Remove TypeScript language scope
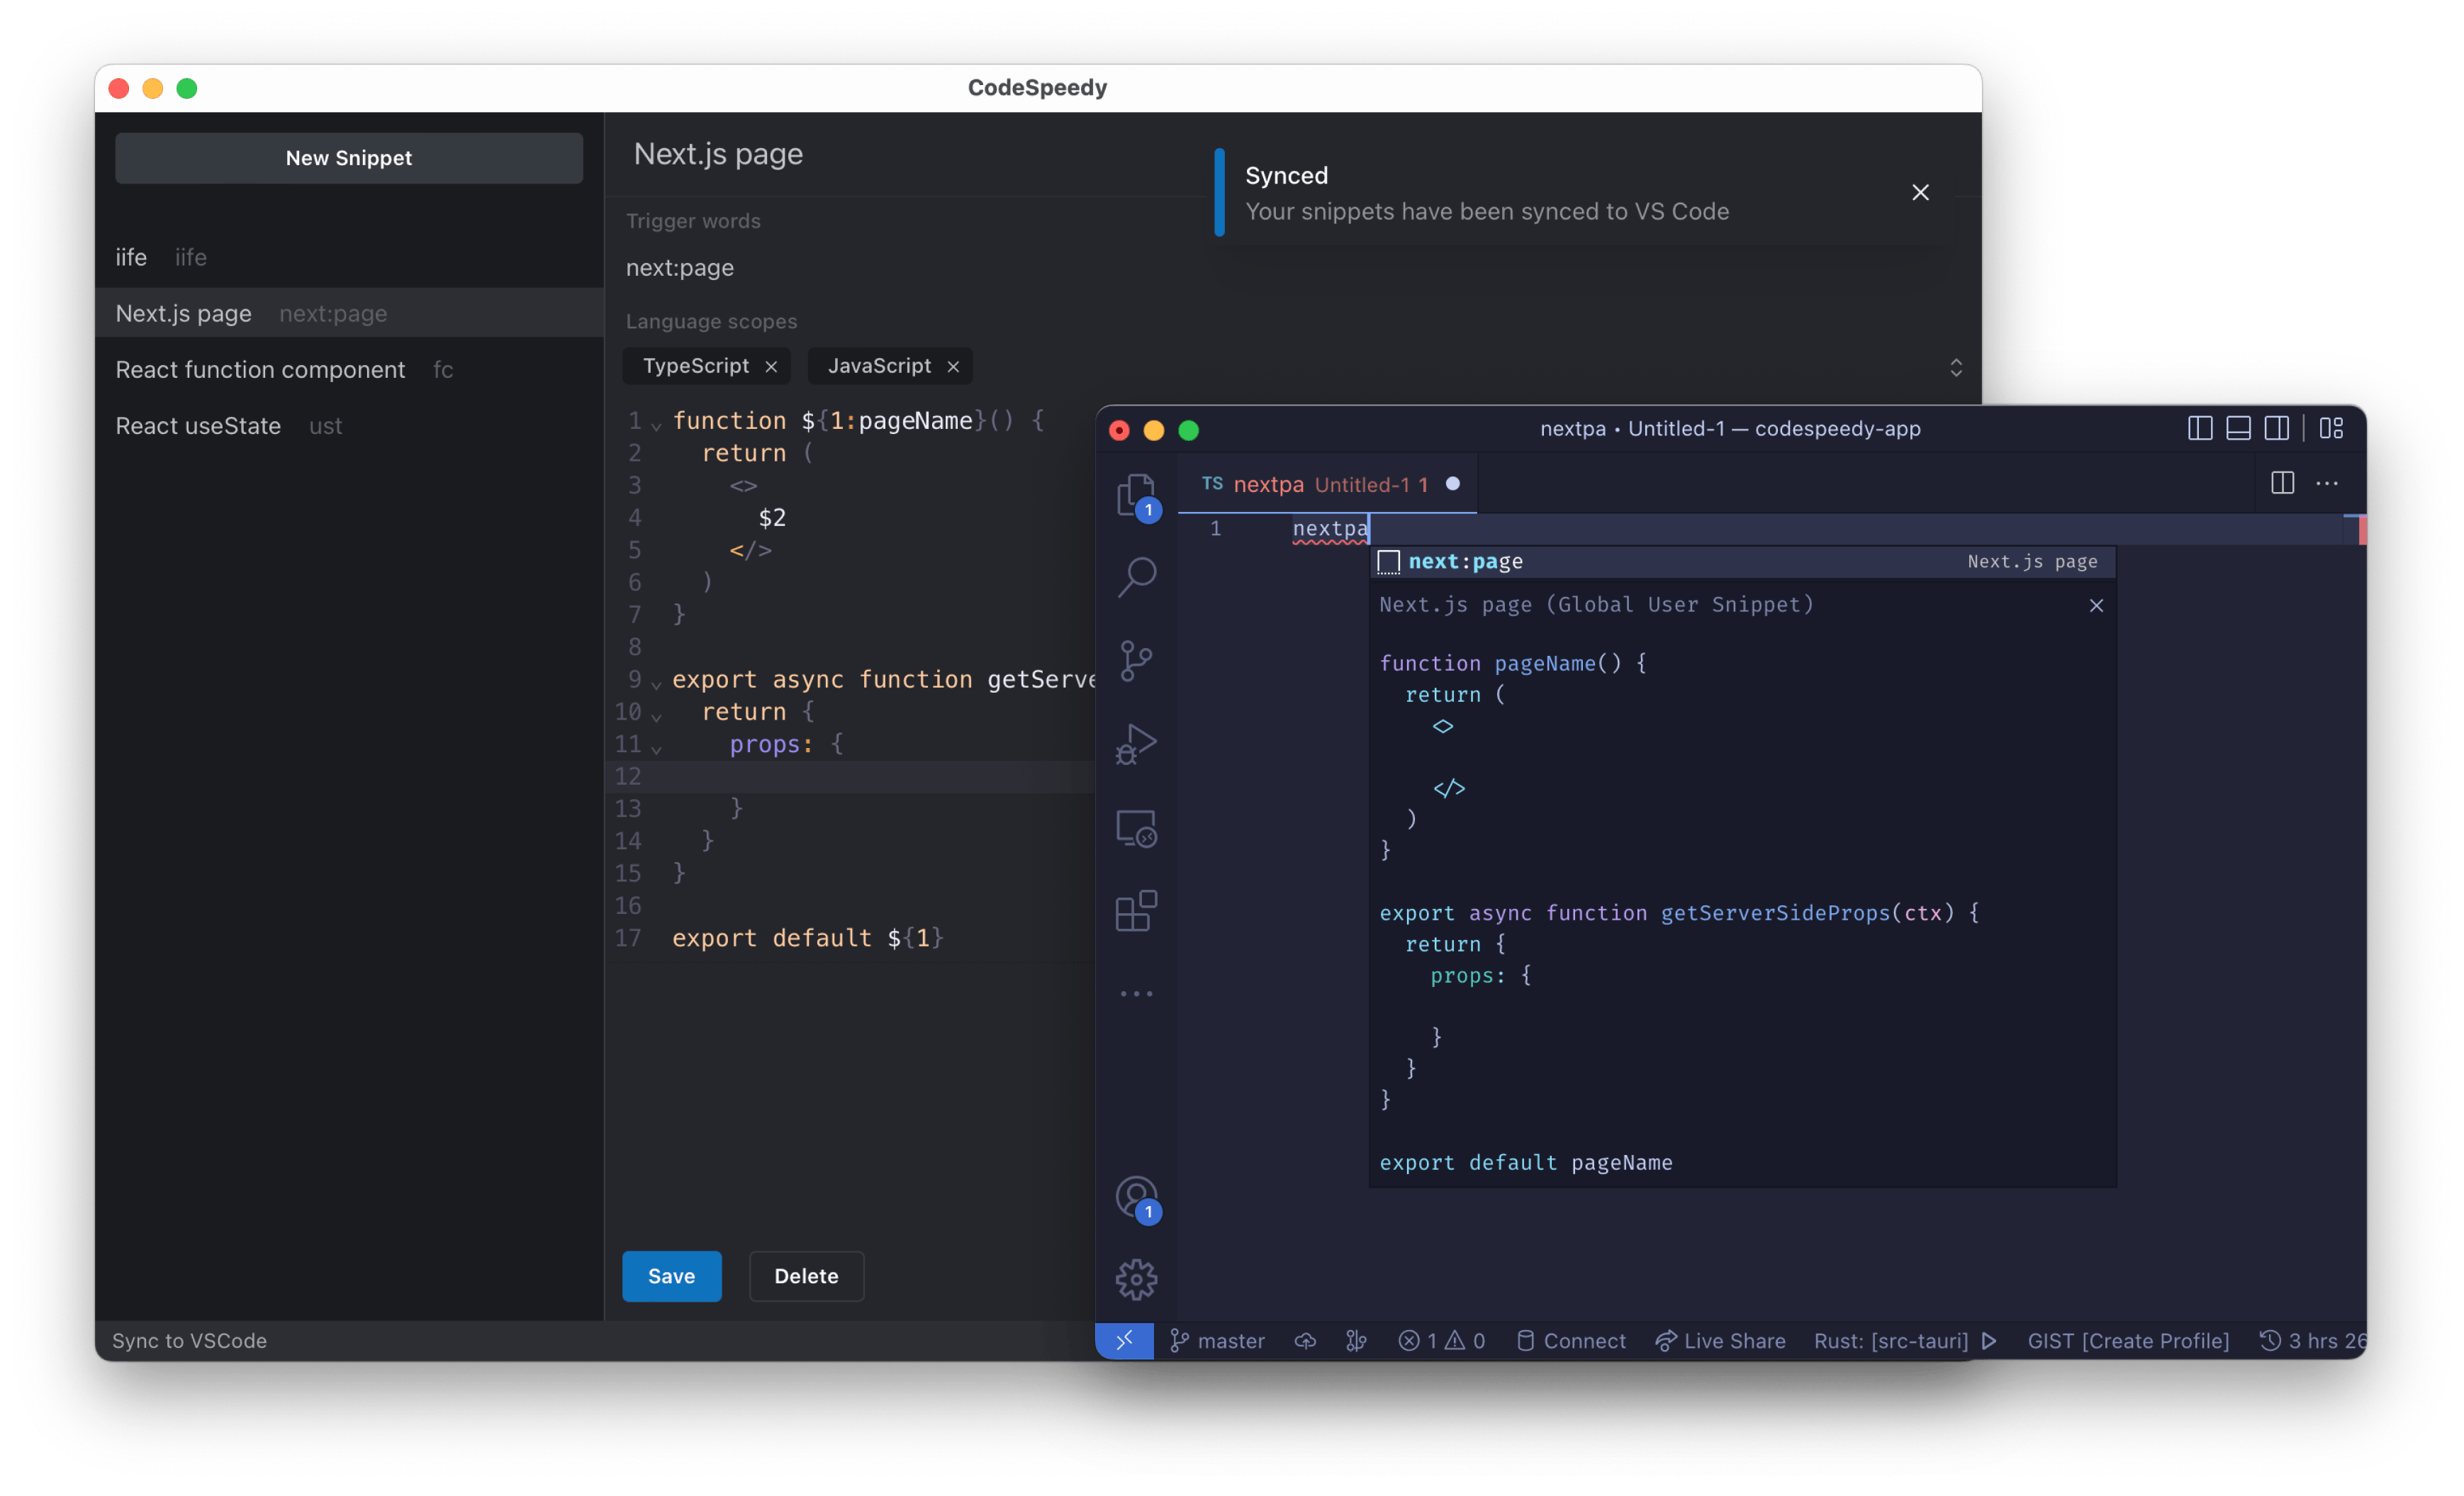Viewport: 2464px width, 1496px height. coord(771,367)
